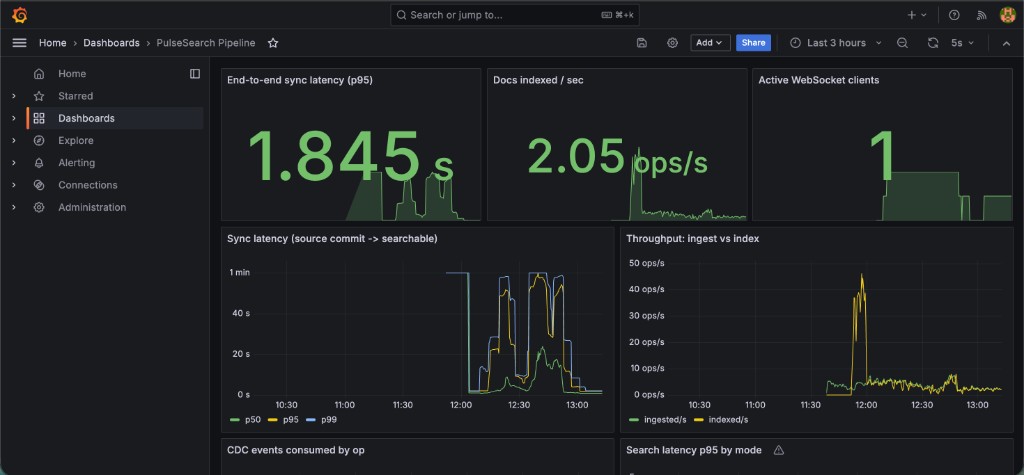The height and width of the screenshot is (475, 1024).
Task: Open Explore in sidebar
Action: [76, 140]
